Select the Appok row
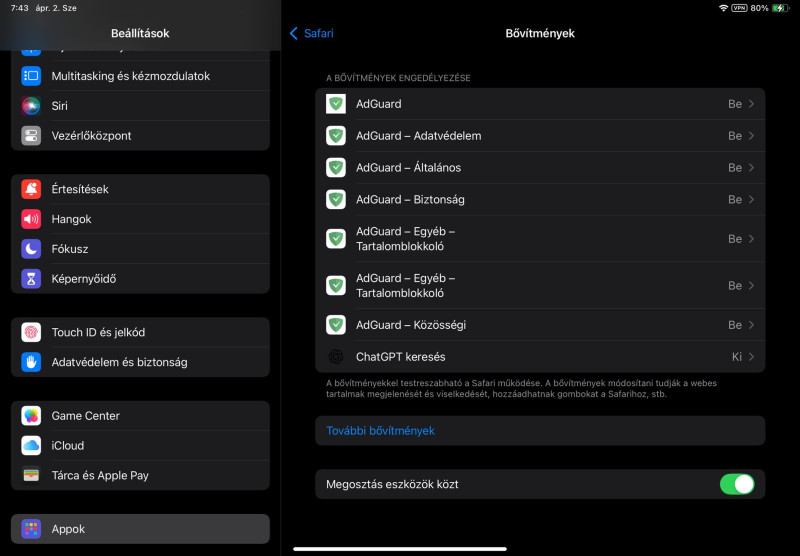 140,529
